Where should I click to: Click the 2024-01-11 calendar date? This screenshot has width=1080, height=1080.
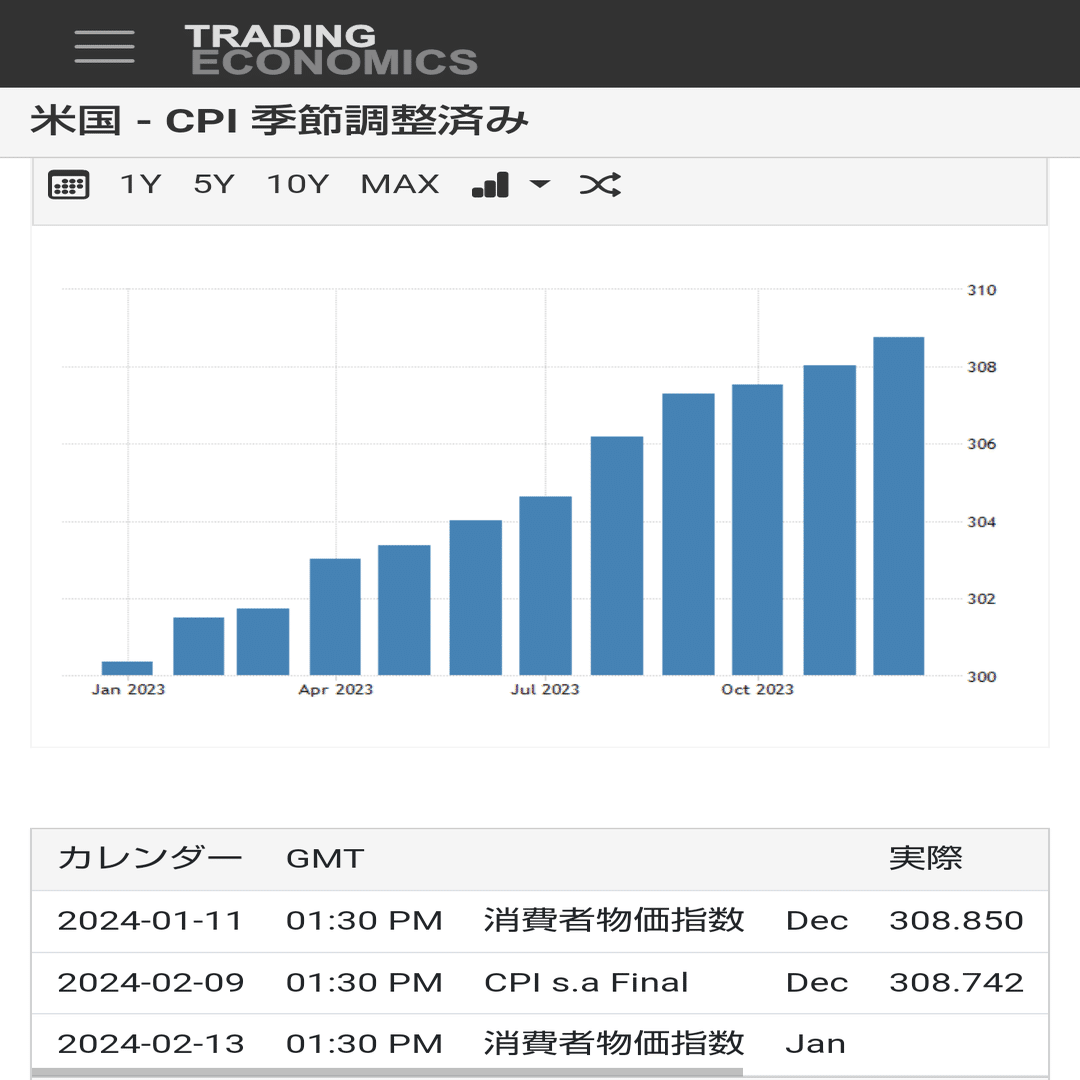pos(149,921)
